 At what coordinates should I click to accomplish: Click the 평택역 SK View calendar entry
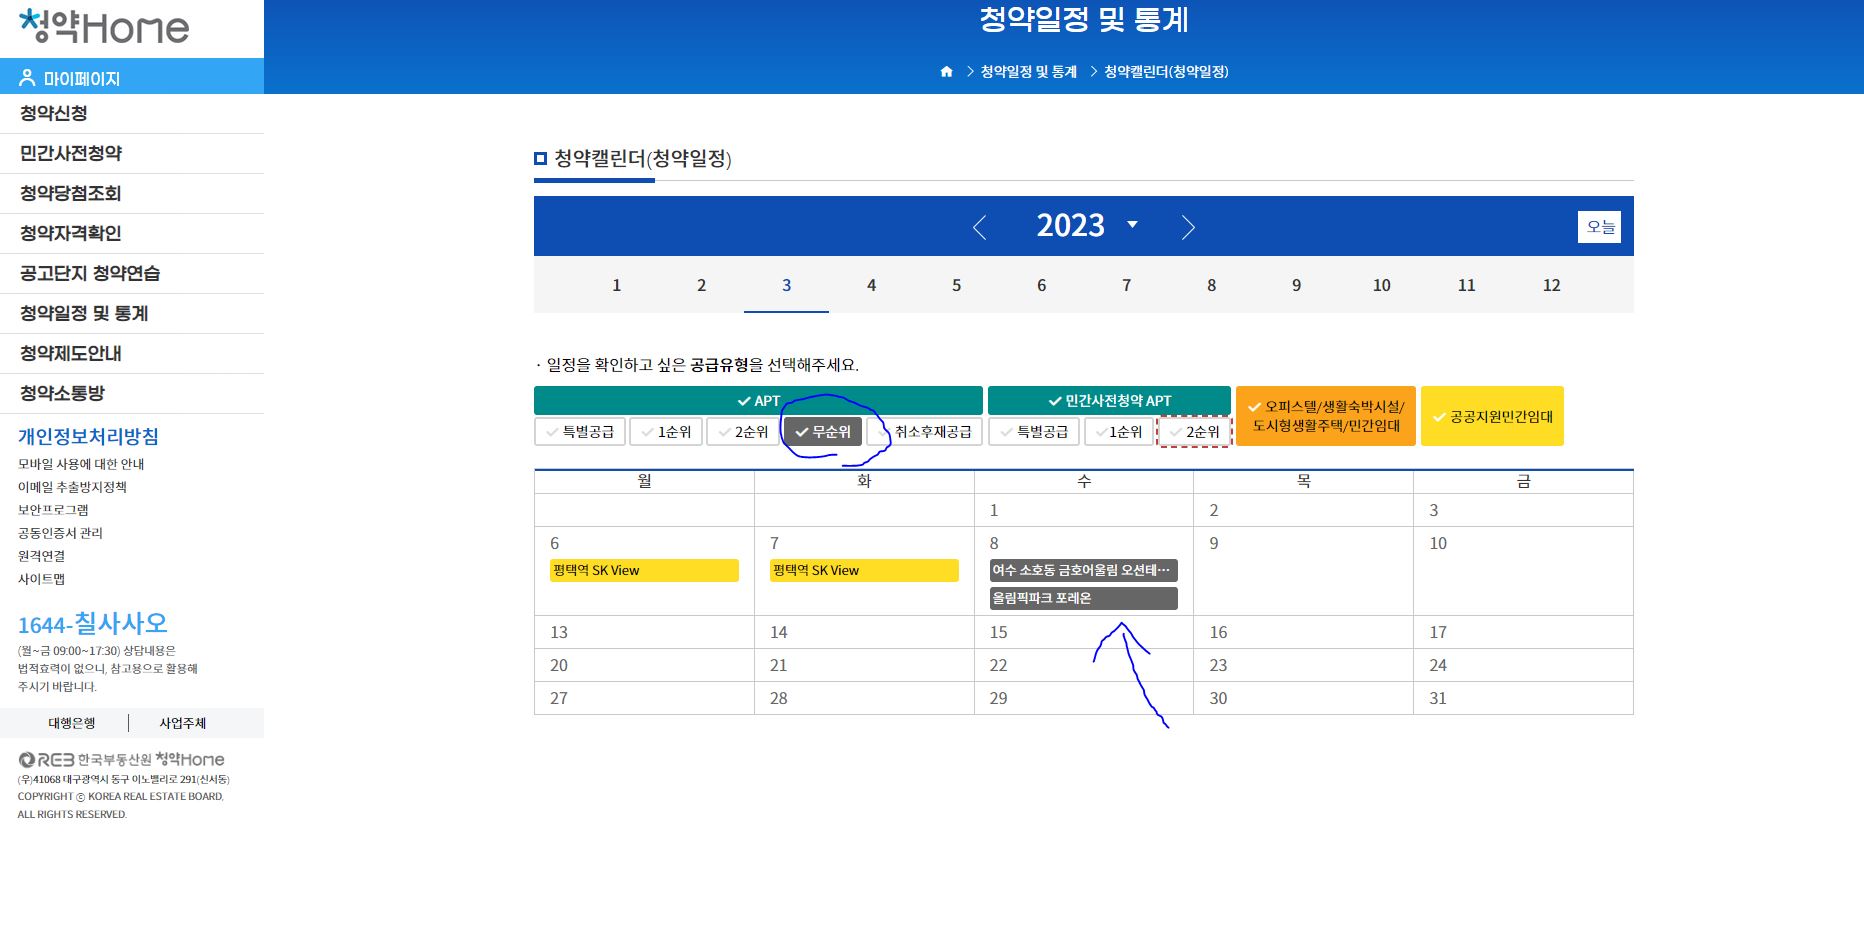[x=643, y=570]
